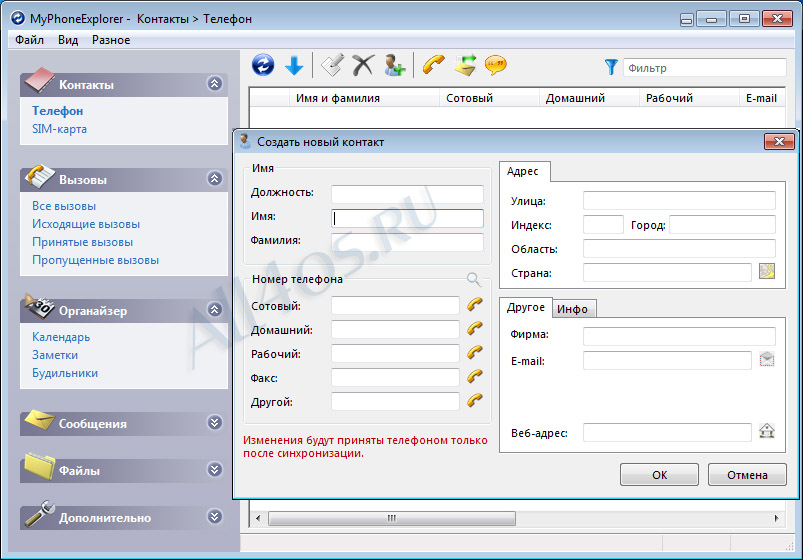Image resolution: width=803 pixels, height=560 pixels.
Task: Collapse the Органайзер sidebar section
Action: pyautogui.click(x=215, y=309)
